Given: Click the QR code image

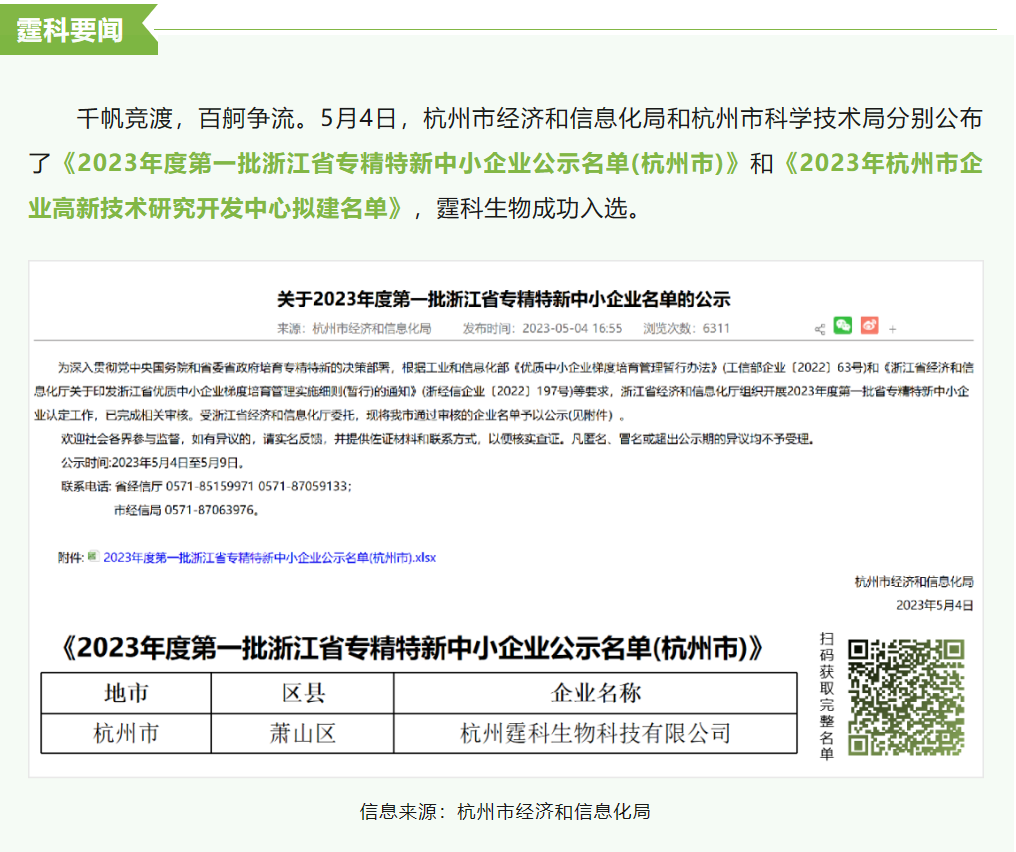Looking at the screenshot, I should [x=906, y=697].
